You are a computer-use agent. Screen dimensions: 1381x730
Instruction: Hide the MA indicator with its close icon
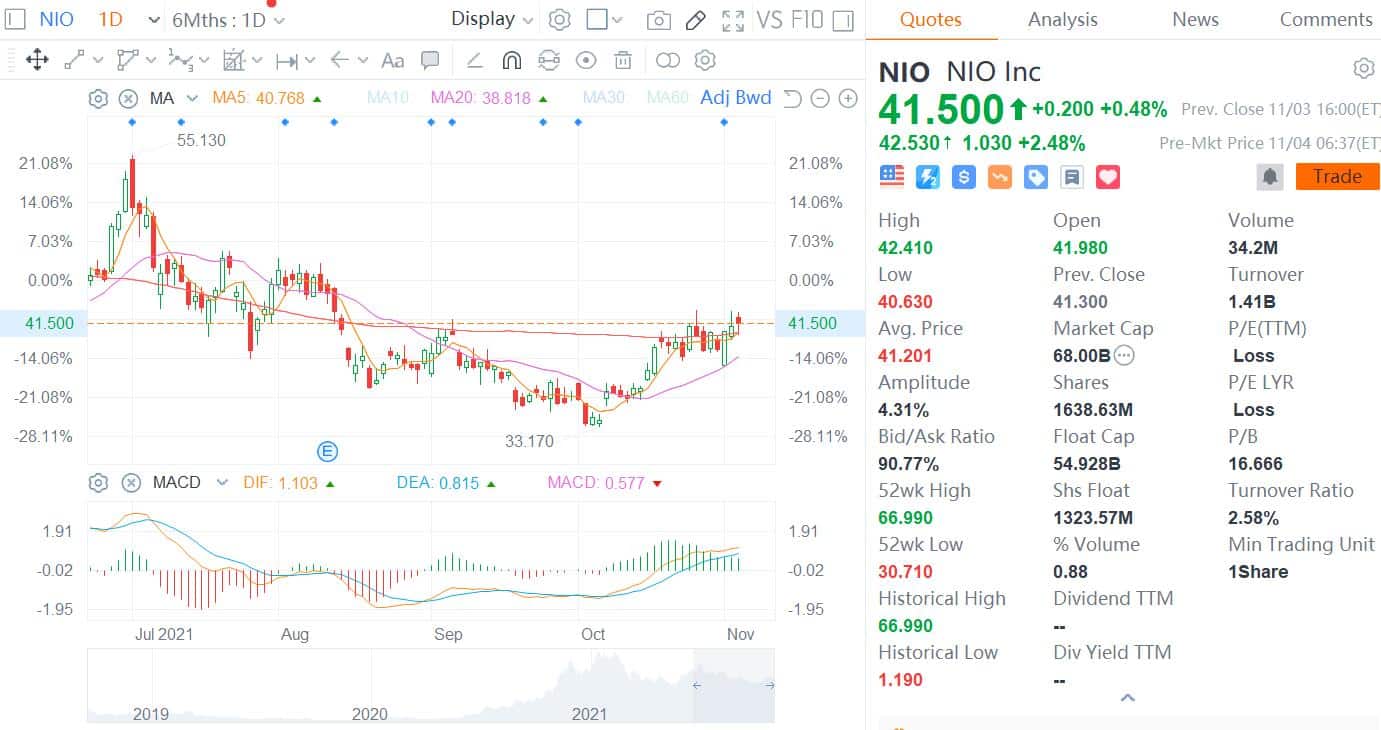[129, 98]
